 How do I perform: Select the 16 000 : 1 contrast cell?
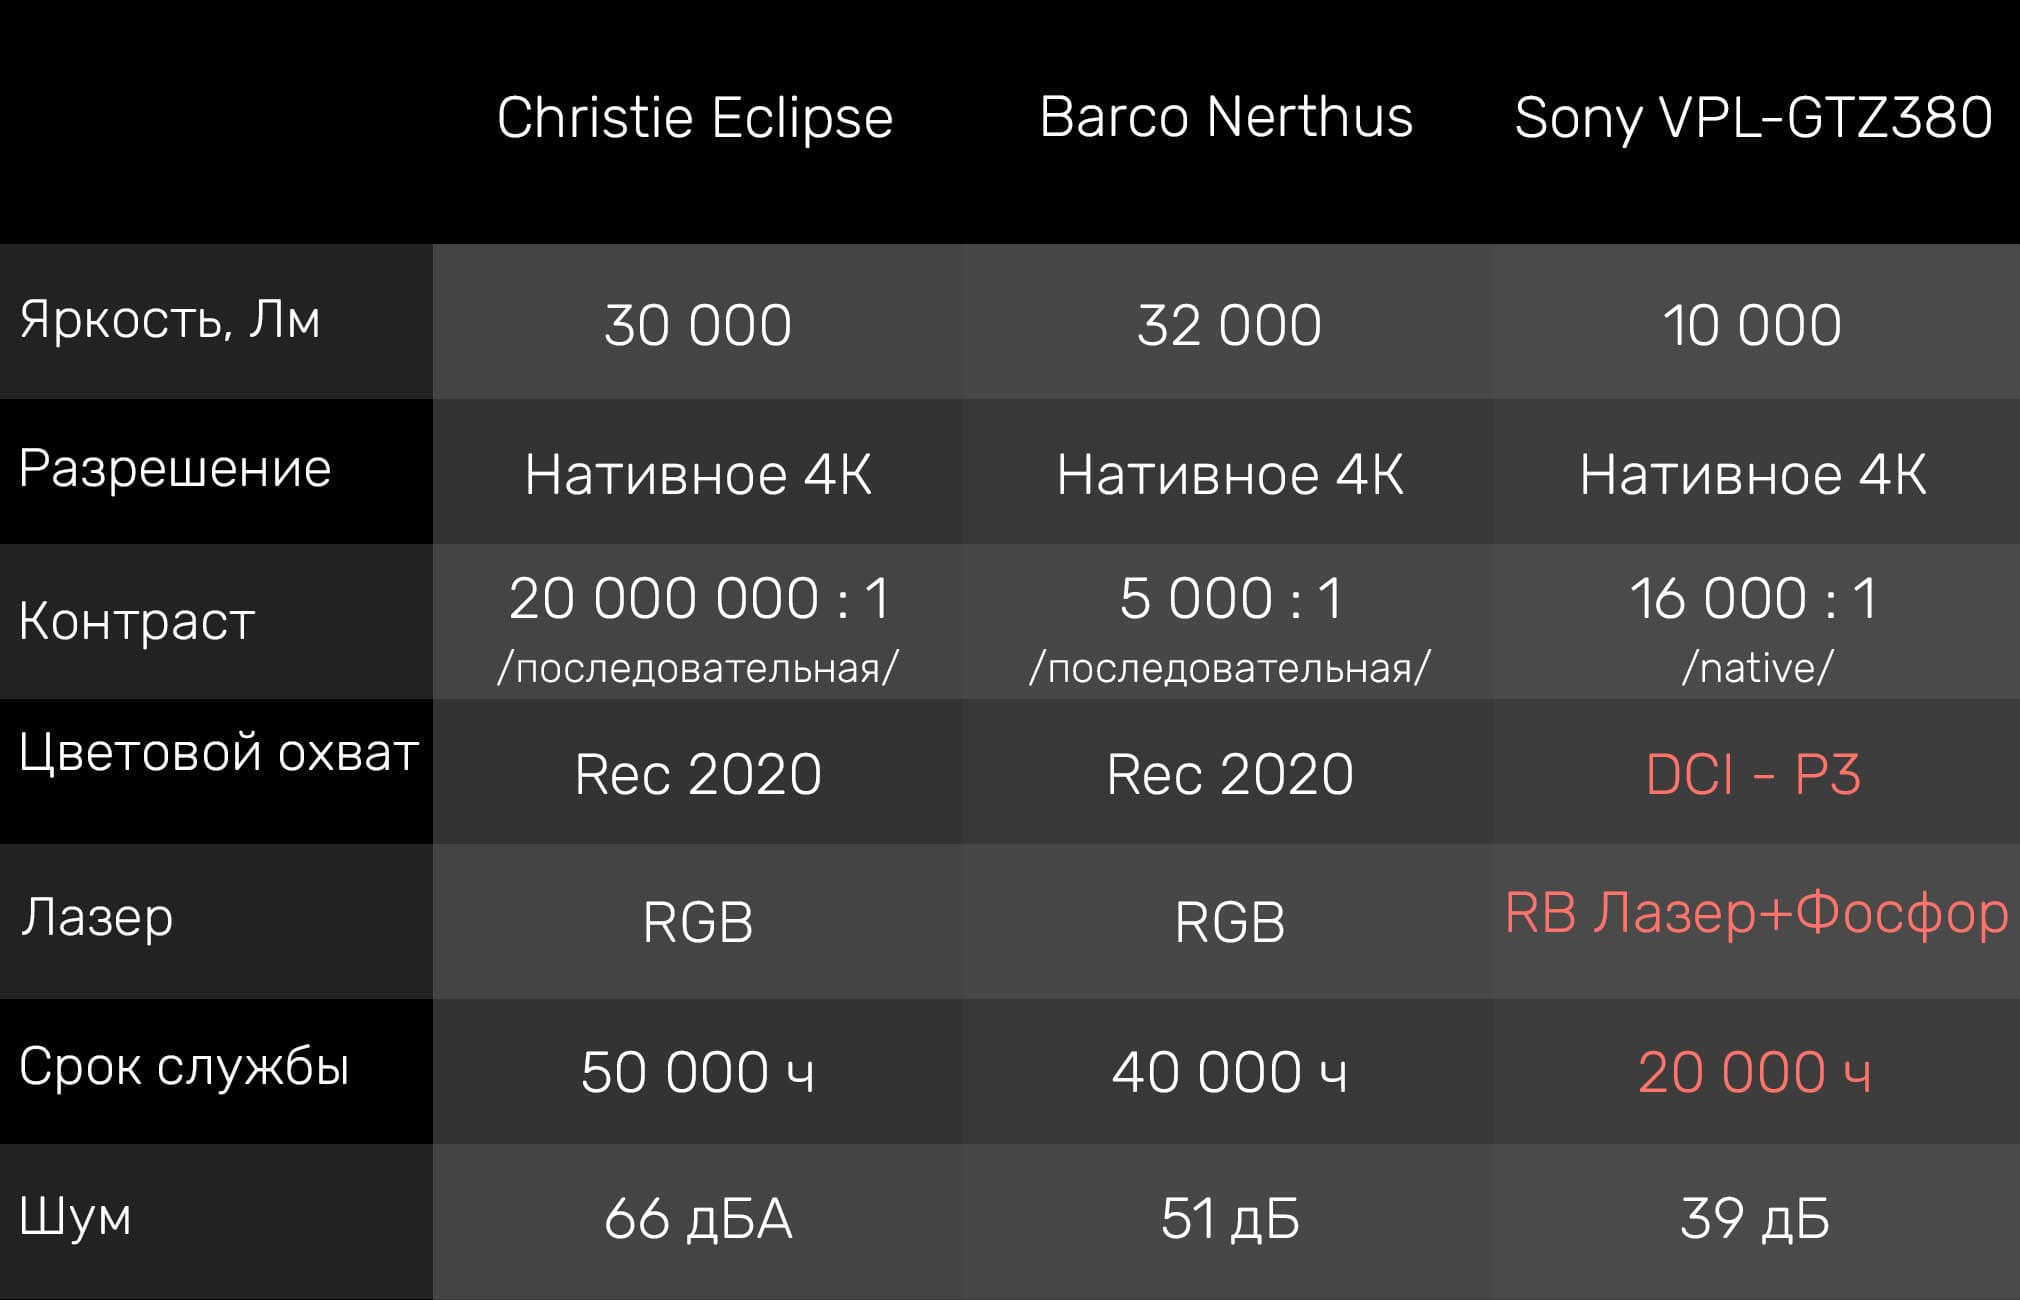pos(1753,599)
